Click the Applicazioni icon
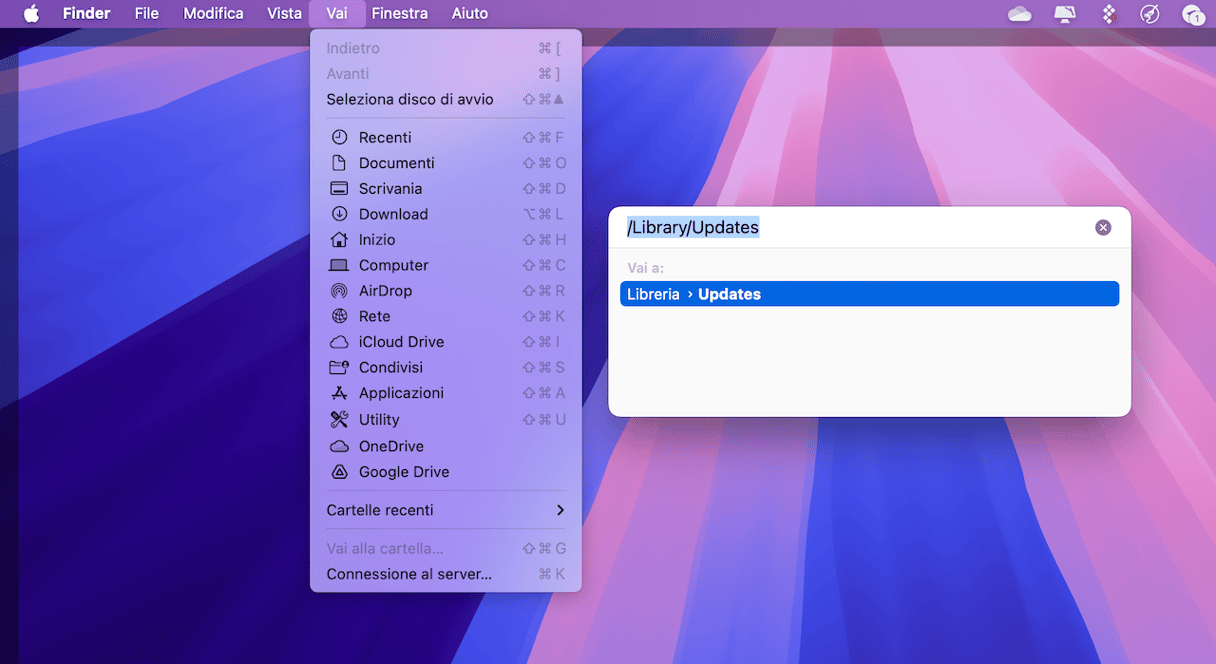 point(339,393)
